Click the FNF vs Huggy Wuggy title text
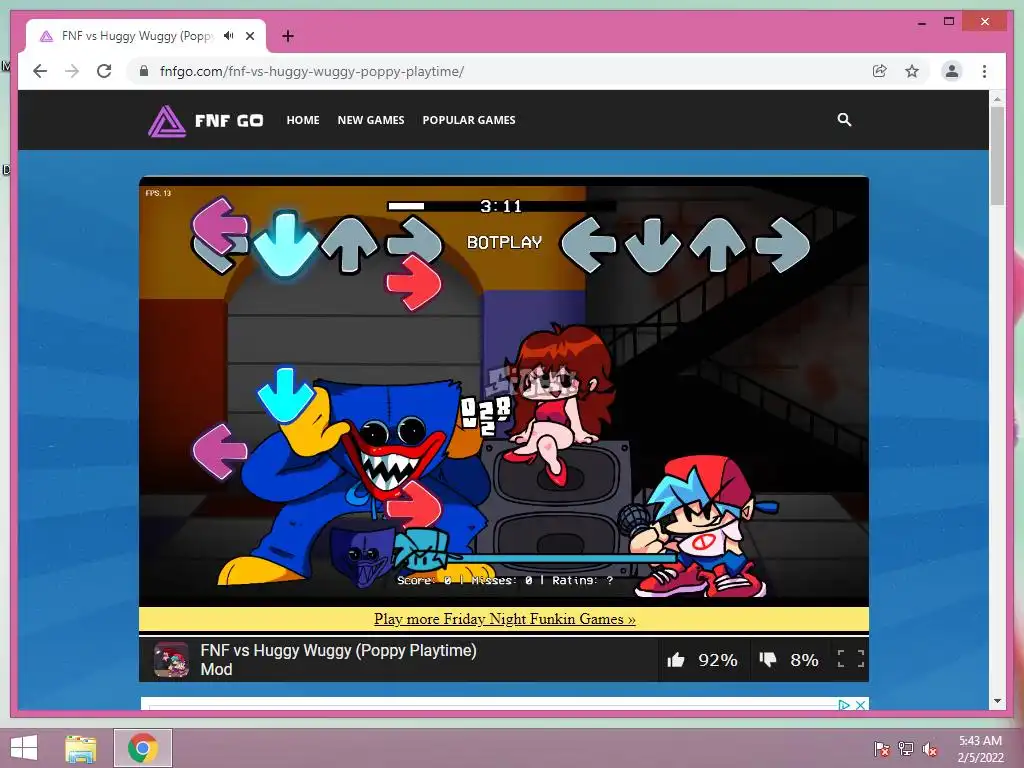This screenshot has height=768, width=1024. [338, 660]
